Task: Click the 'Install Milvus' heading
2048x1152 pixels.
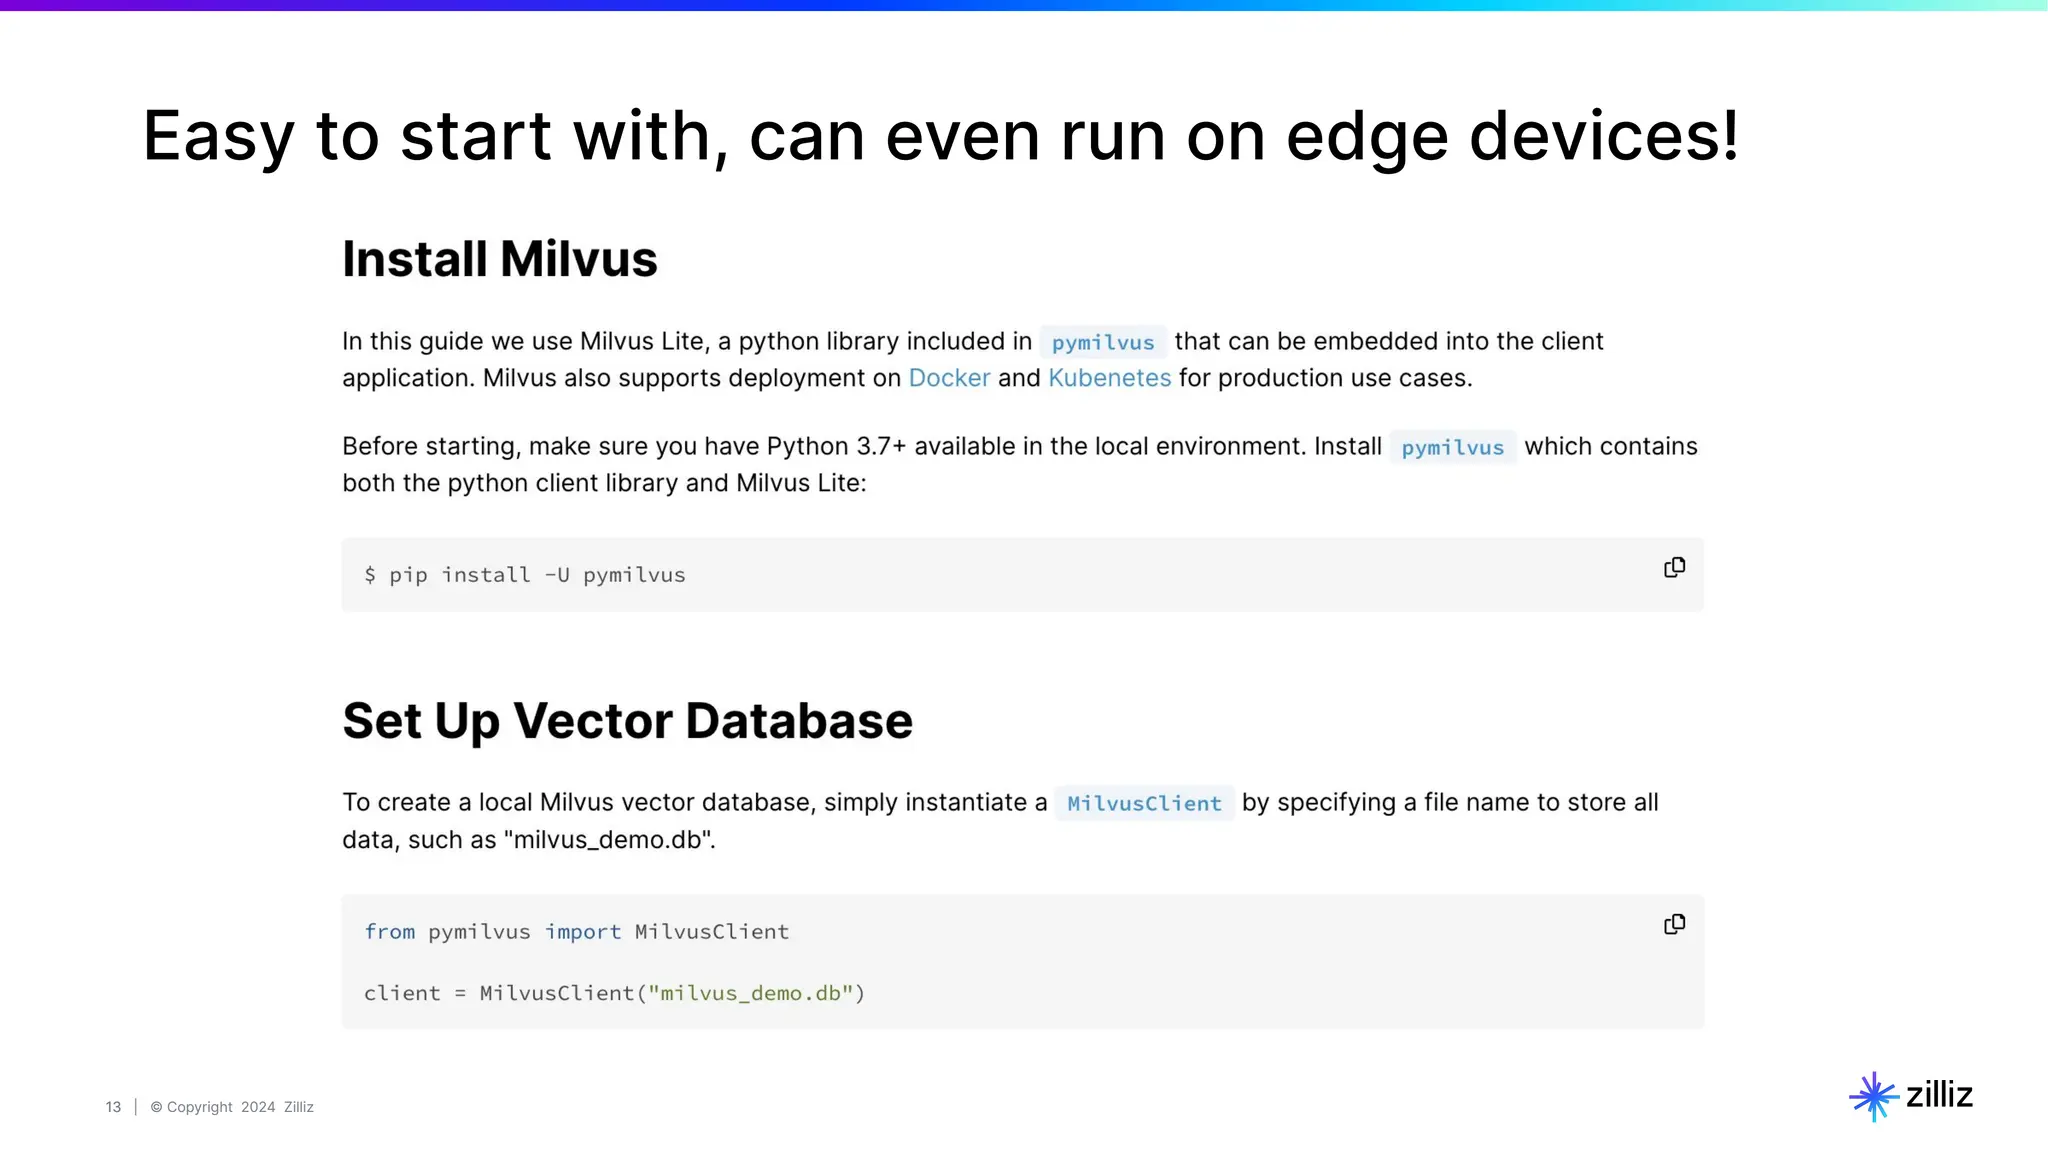Action: 500,259
